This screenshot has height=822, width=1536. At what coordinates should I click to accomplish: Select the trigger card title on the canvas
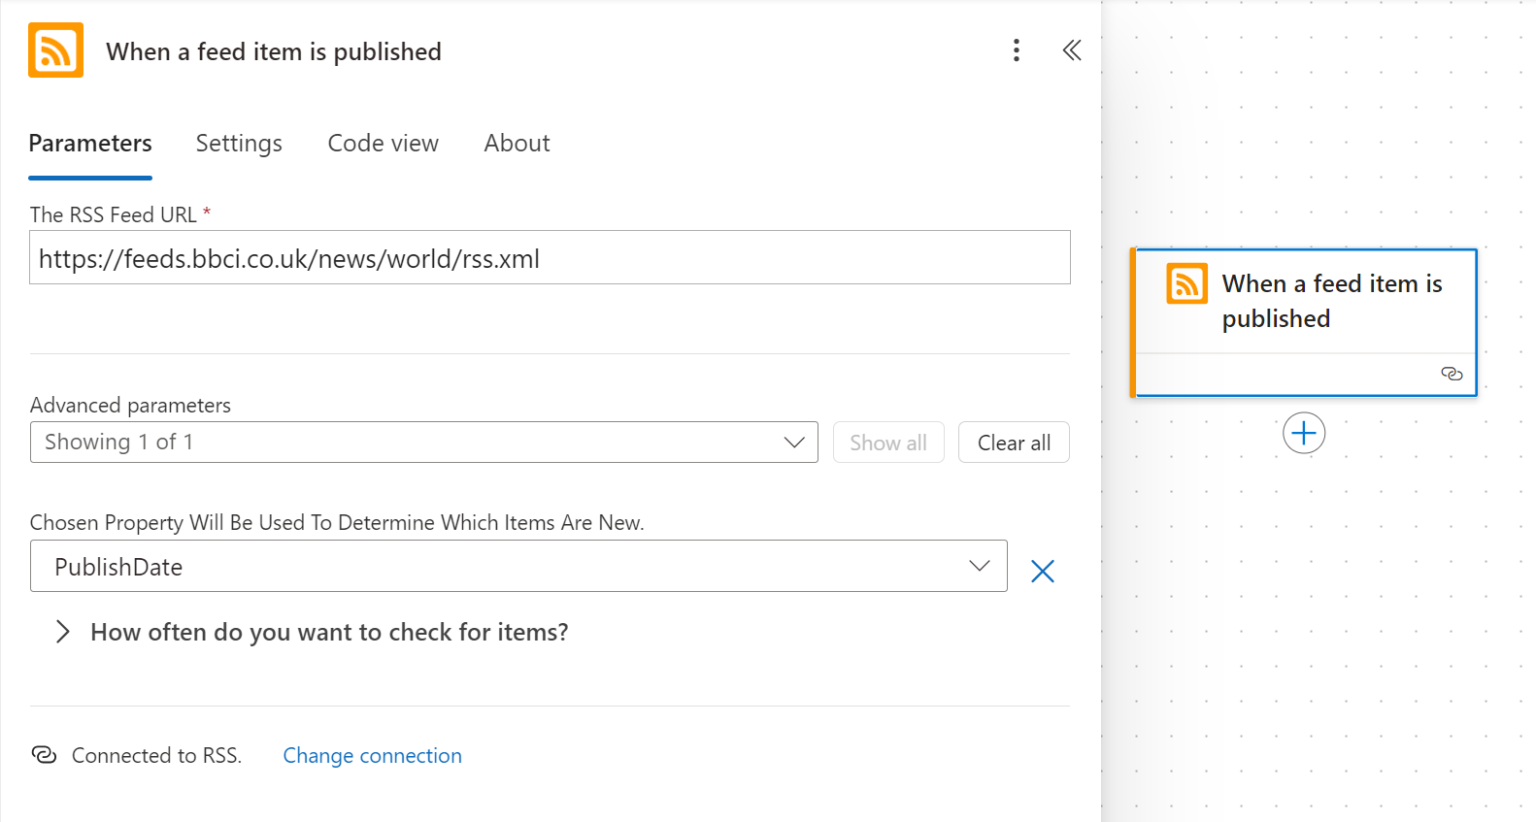(x=1330, y=301)
